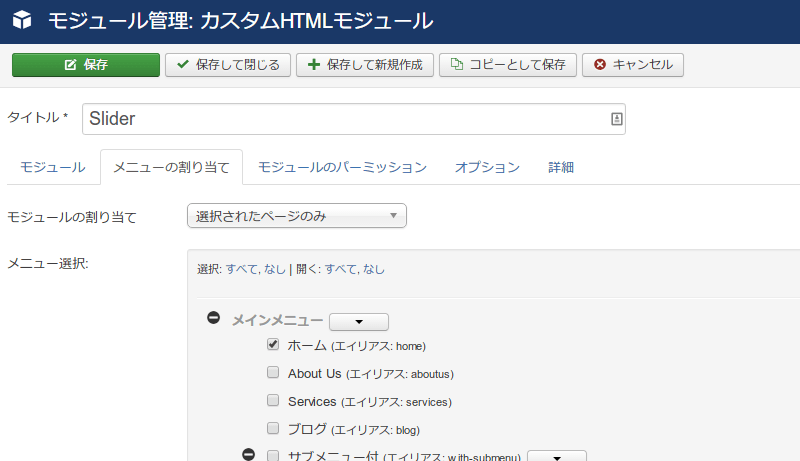Check the サブメニュー付 checkbox

point(273,455)
